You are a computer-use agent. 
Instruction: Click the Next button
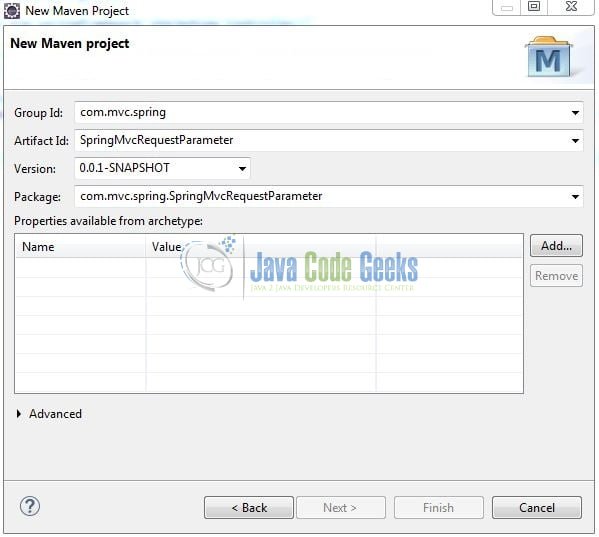pos(341,508)
